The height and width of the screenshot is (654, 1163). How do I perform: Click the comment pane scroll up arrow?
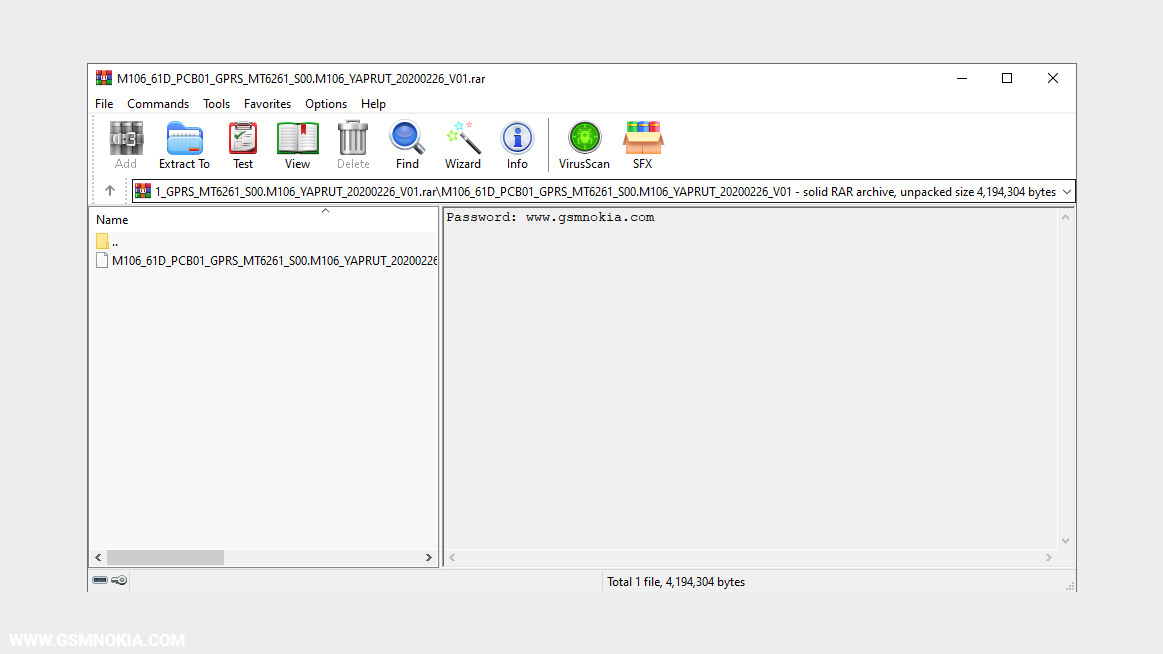point(1066,217)
